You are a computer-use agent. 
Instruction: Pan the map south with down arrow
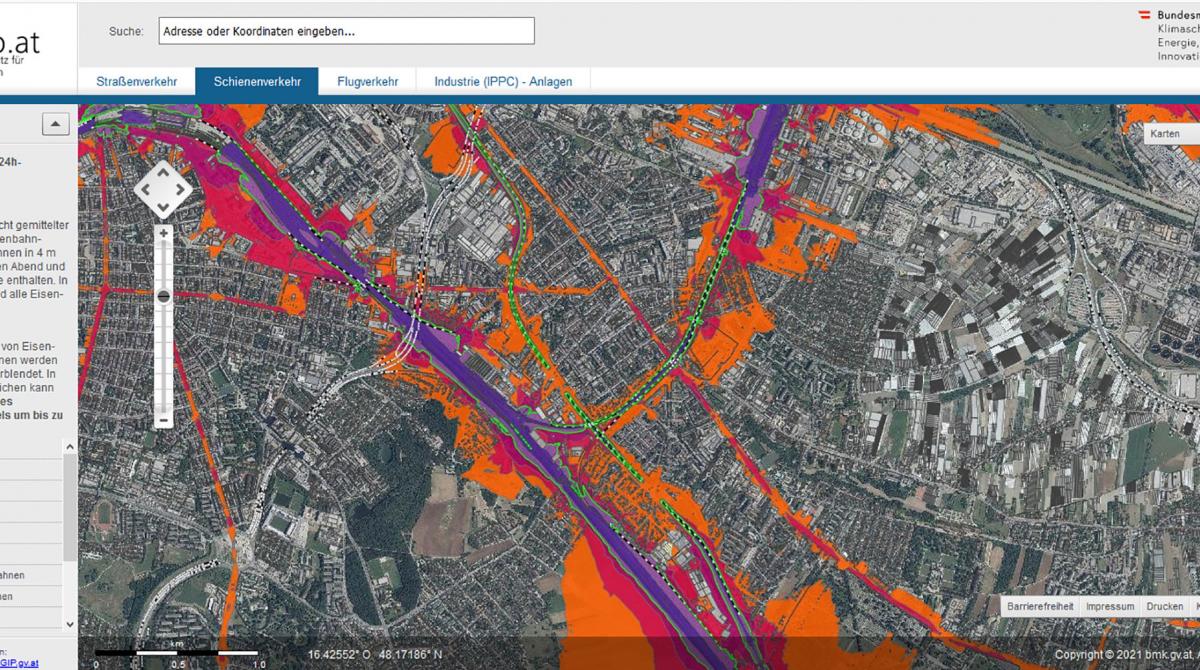click(x=163, y=206)
